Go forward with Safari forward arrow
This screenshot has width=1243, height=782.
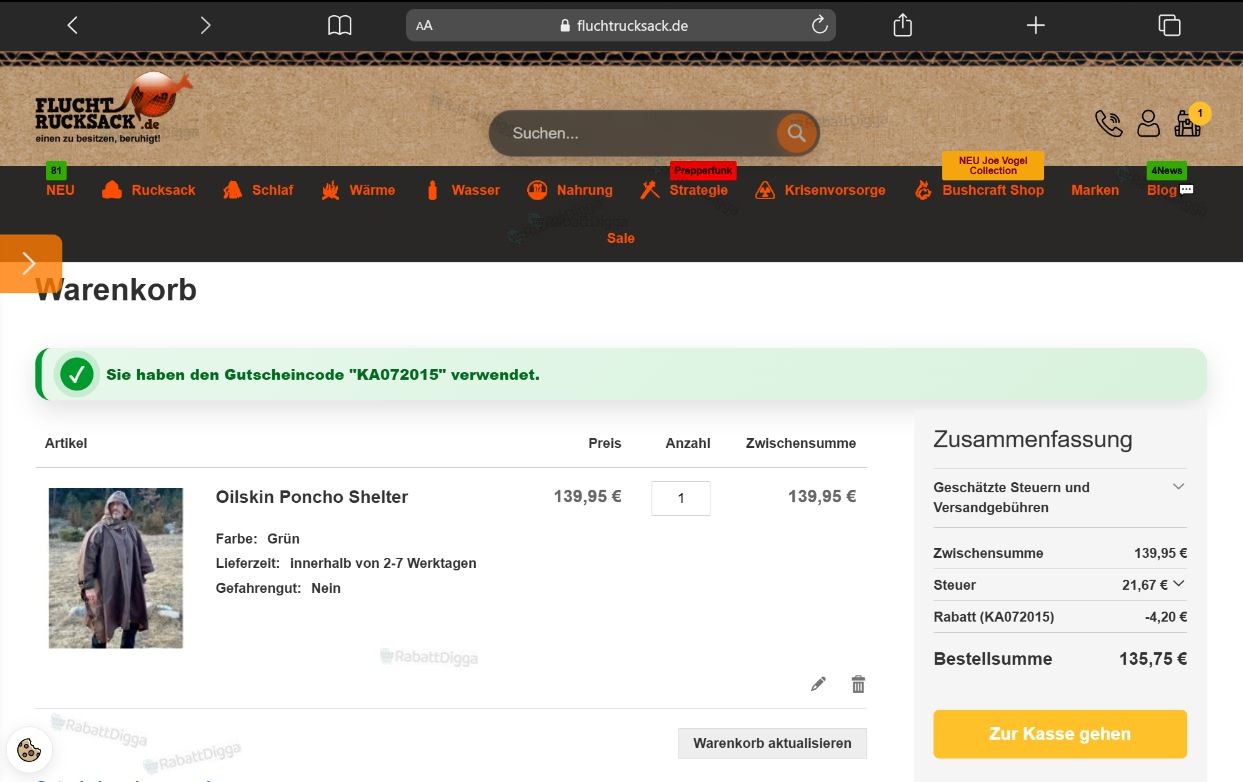(205, 25)
